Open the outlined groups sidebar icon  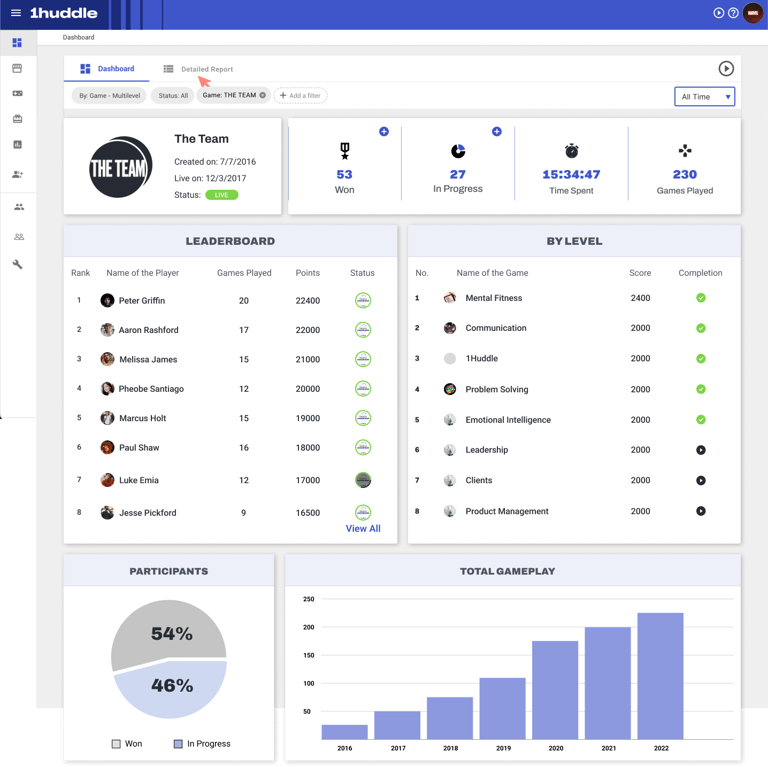19,237
